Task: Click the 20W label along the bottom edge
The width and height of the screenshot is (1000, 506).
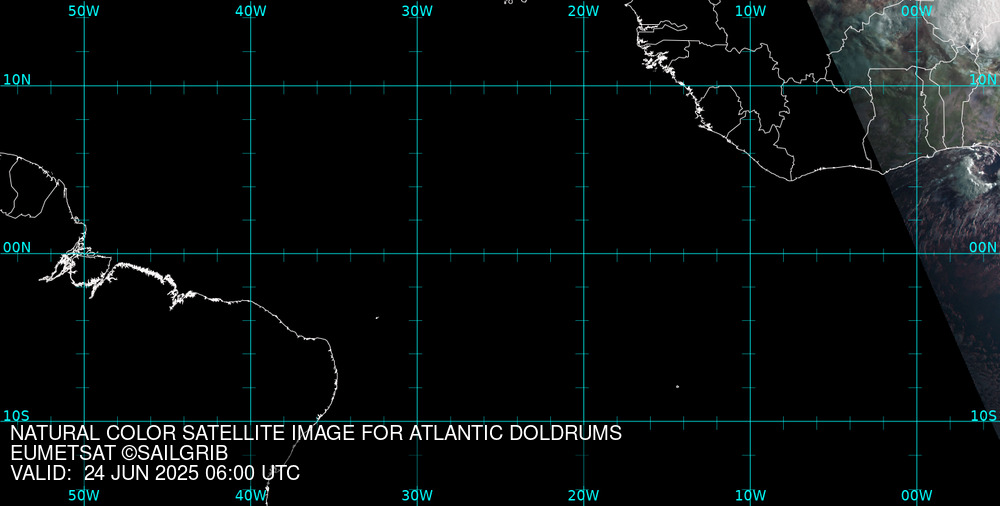Action: coord(584,495)
